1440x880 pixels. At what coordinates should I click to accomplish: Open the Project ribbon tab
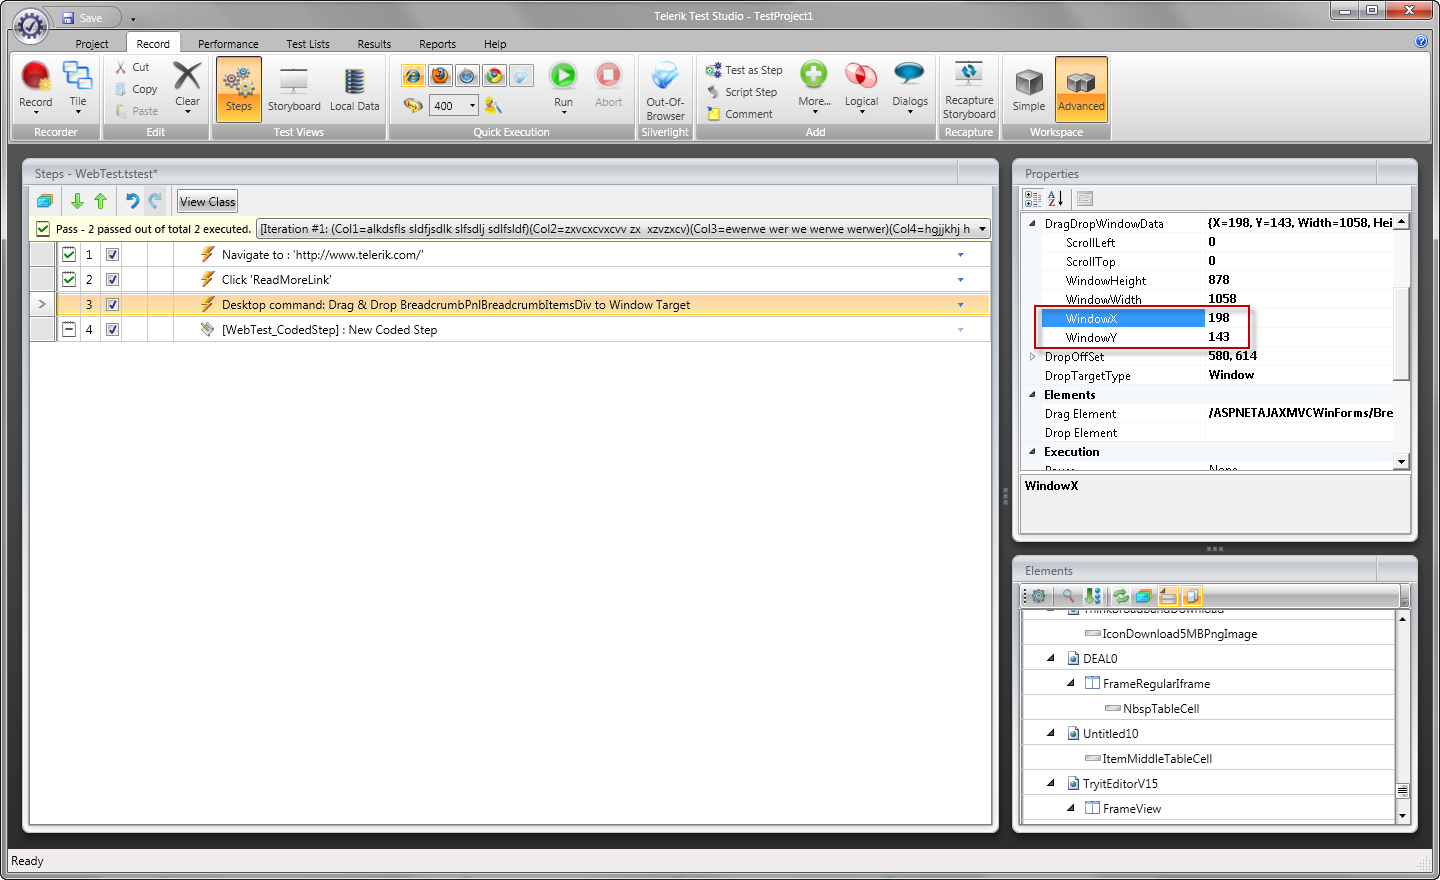pyautogui.click(x=92, y=44)
